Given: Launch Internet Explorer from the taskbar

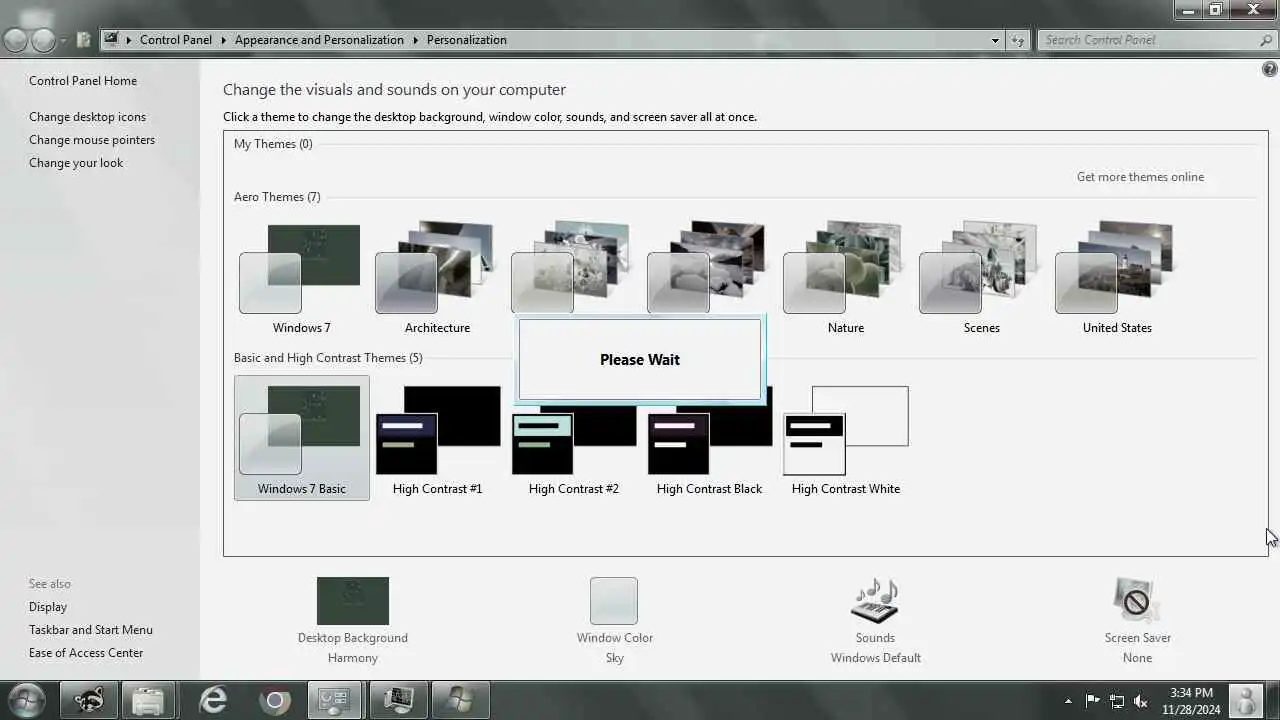Looking at the screenshot, I should [x=213, y=700].
